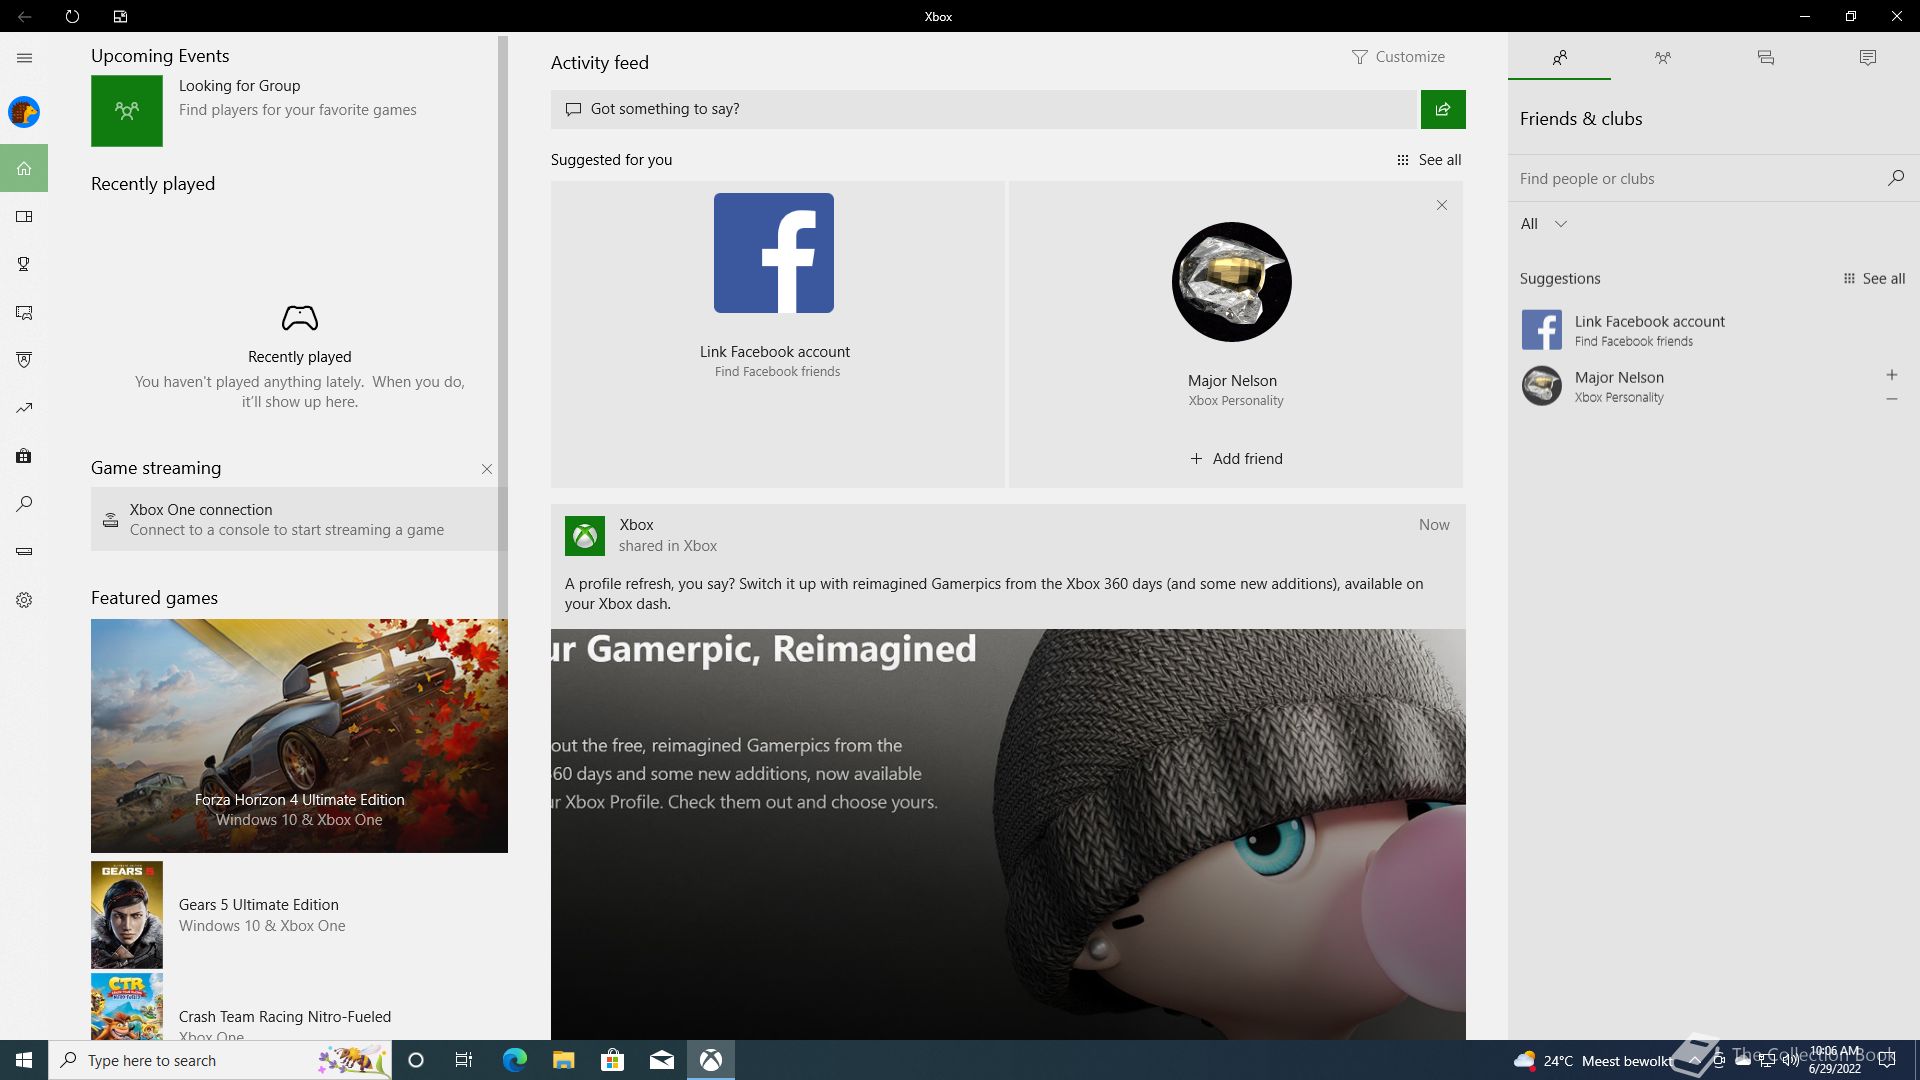Switch to the Messages tab

pos(1765,58)
